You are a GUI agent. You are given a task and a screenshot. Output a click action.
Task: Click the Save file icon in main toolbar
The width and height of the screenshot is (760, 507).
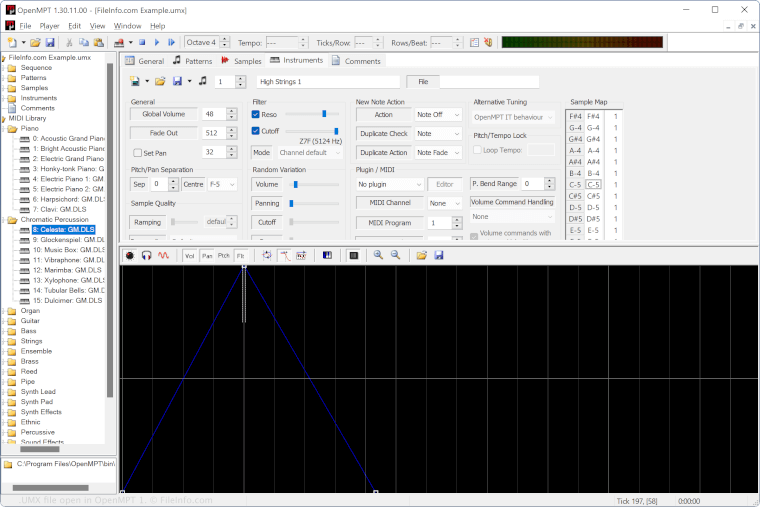(50, 43)
